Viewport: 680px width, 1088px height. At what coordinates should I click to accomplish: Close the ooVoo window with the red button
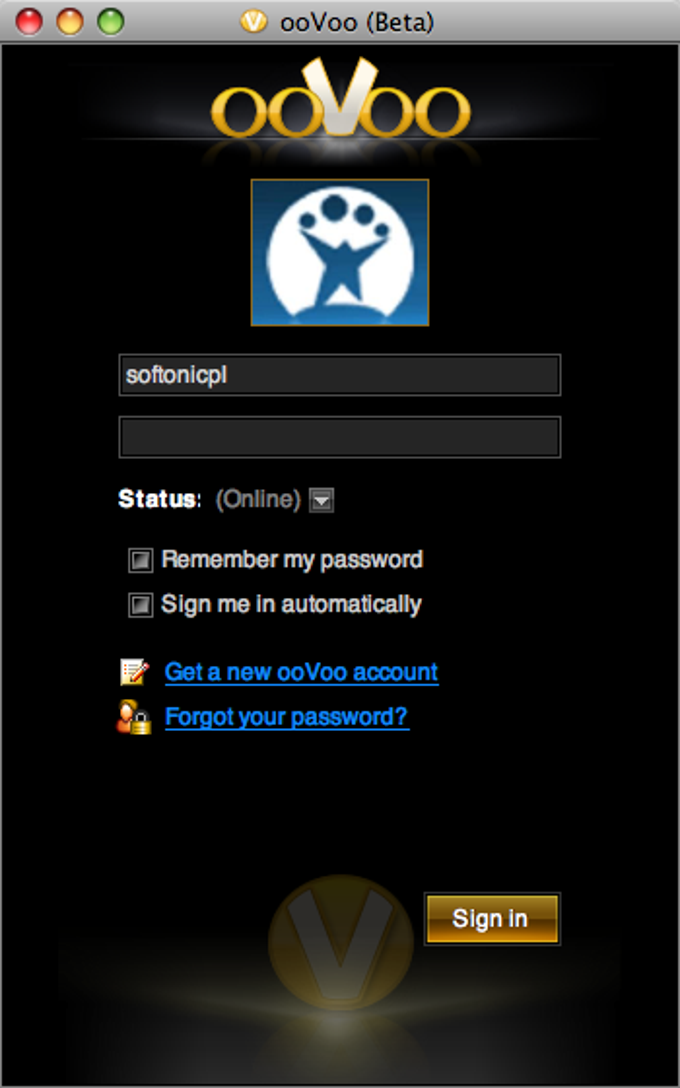(29, 22)
